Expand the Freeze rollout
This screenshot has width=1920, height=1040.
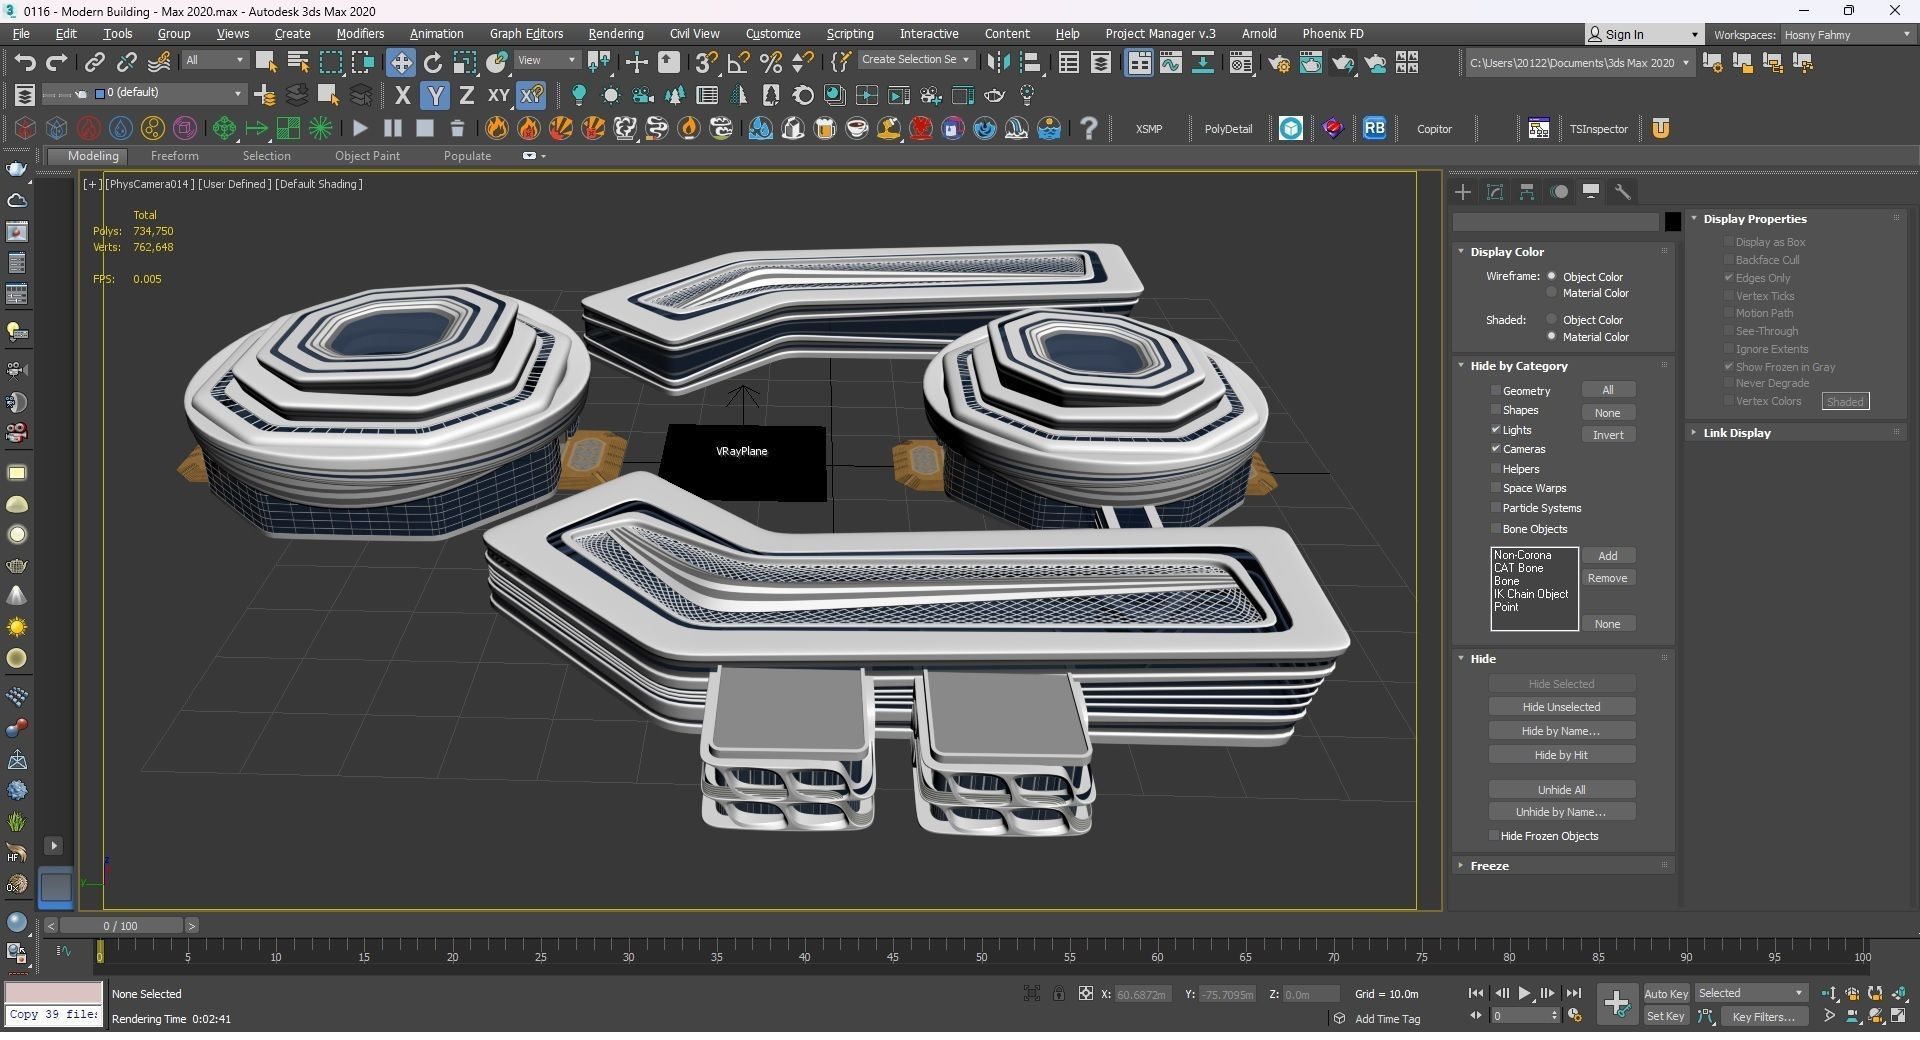pos(1489,866)
